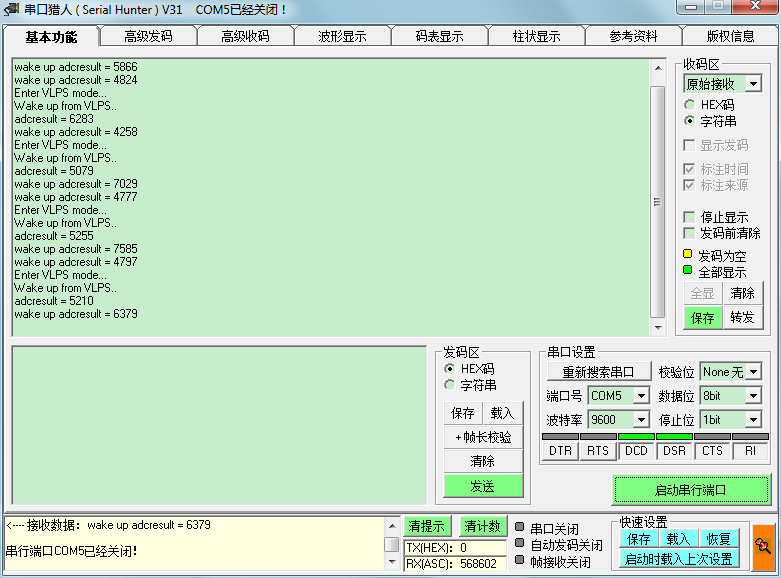Click 清除 in the send area

[x=483, y=461]
